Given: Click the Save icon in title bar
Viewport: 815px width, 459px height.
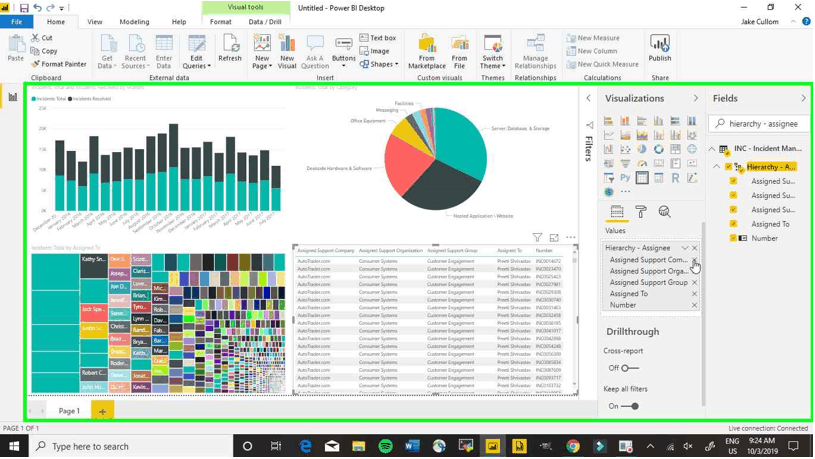Looking at the screenshot, I should point(24,8).
